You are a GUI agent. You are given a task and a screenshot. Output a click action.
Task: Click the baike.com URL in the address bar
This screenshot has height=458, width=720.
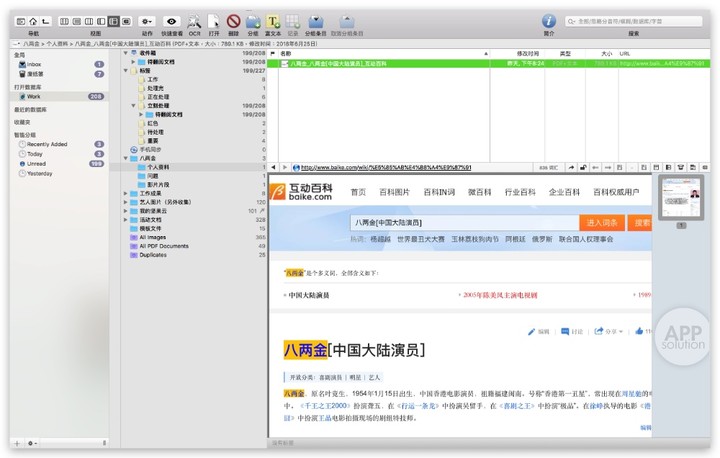pos(386,168)
